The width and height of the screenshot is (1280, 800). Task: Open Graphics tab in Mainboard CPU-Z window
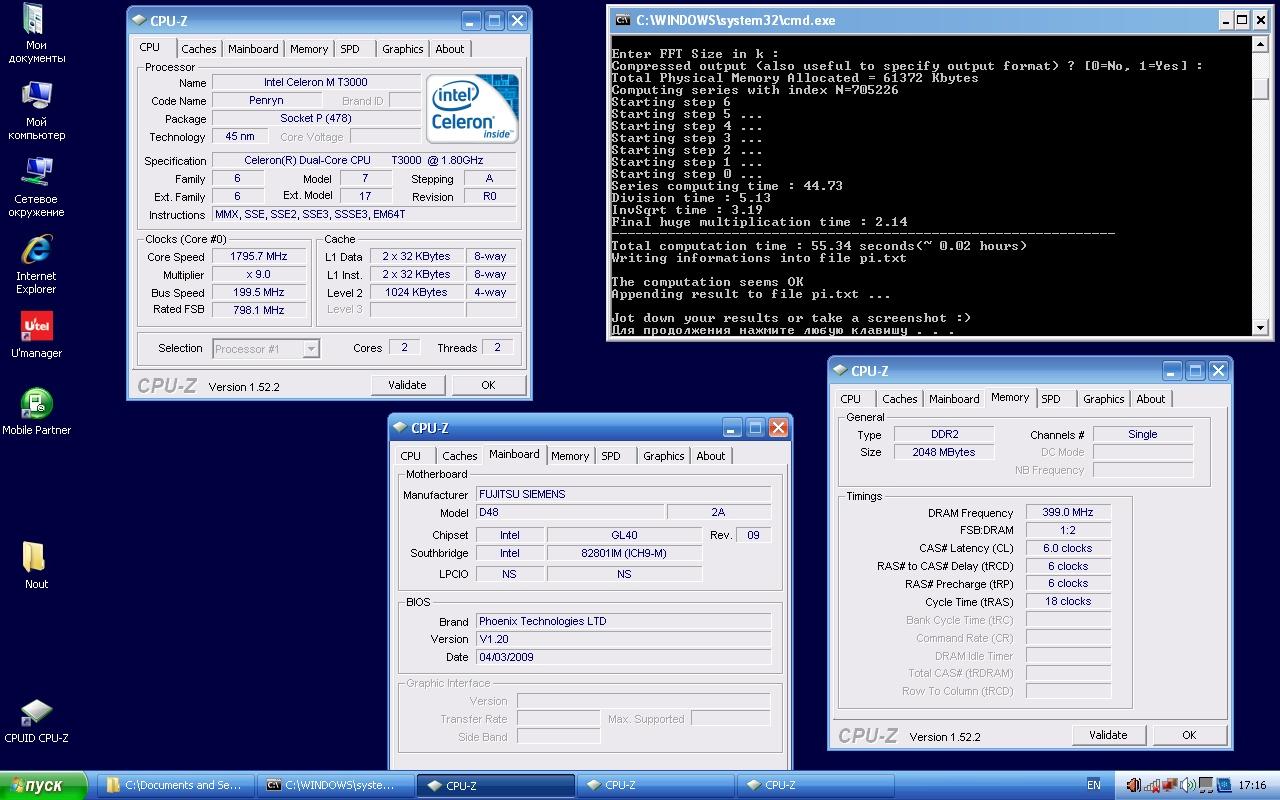point(663,456)
